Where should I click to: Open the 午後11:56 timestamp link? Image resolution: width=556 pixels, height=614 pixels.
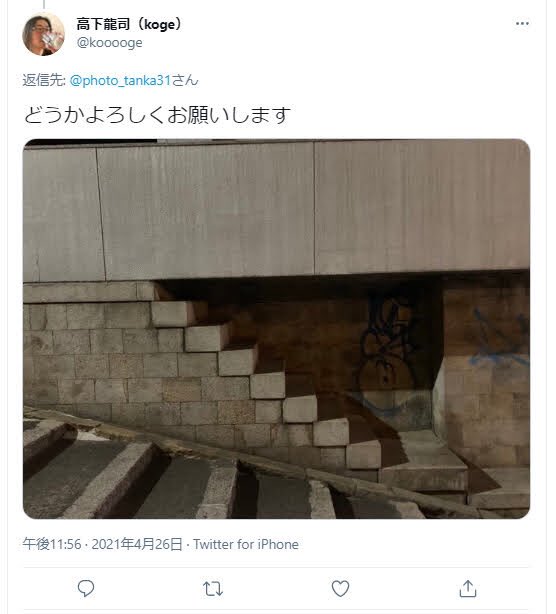pyautogui.click(x=52, y=544)
